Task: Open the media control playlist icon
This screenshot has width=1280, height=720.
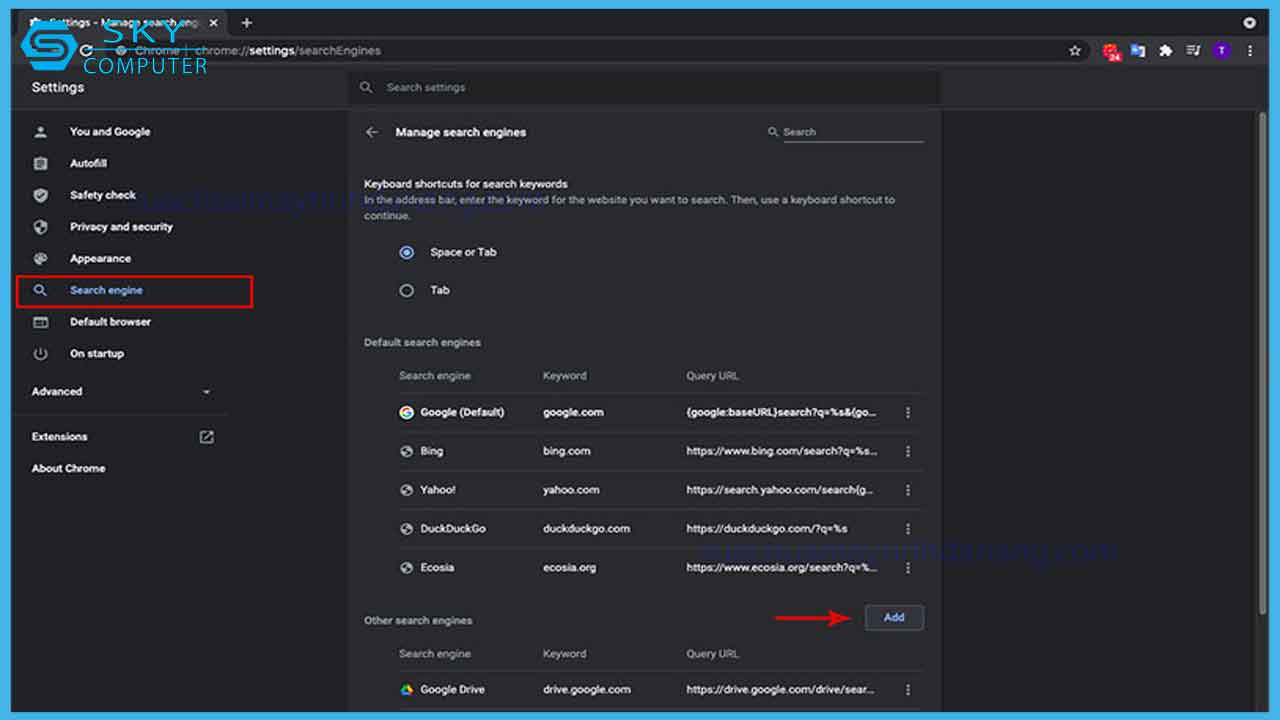Action: [x=1194, y=51]
